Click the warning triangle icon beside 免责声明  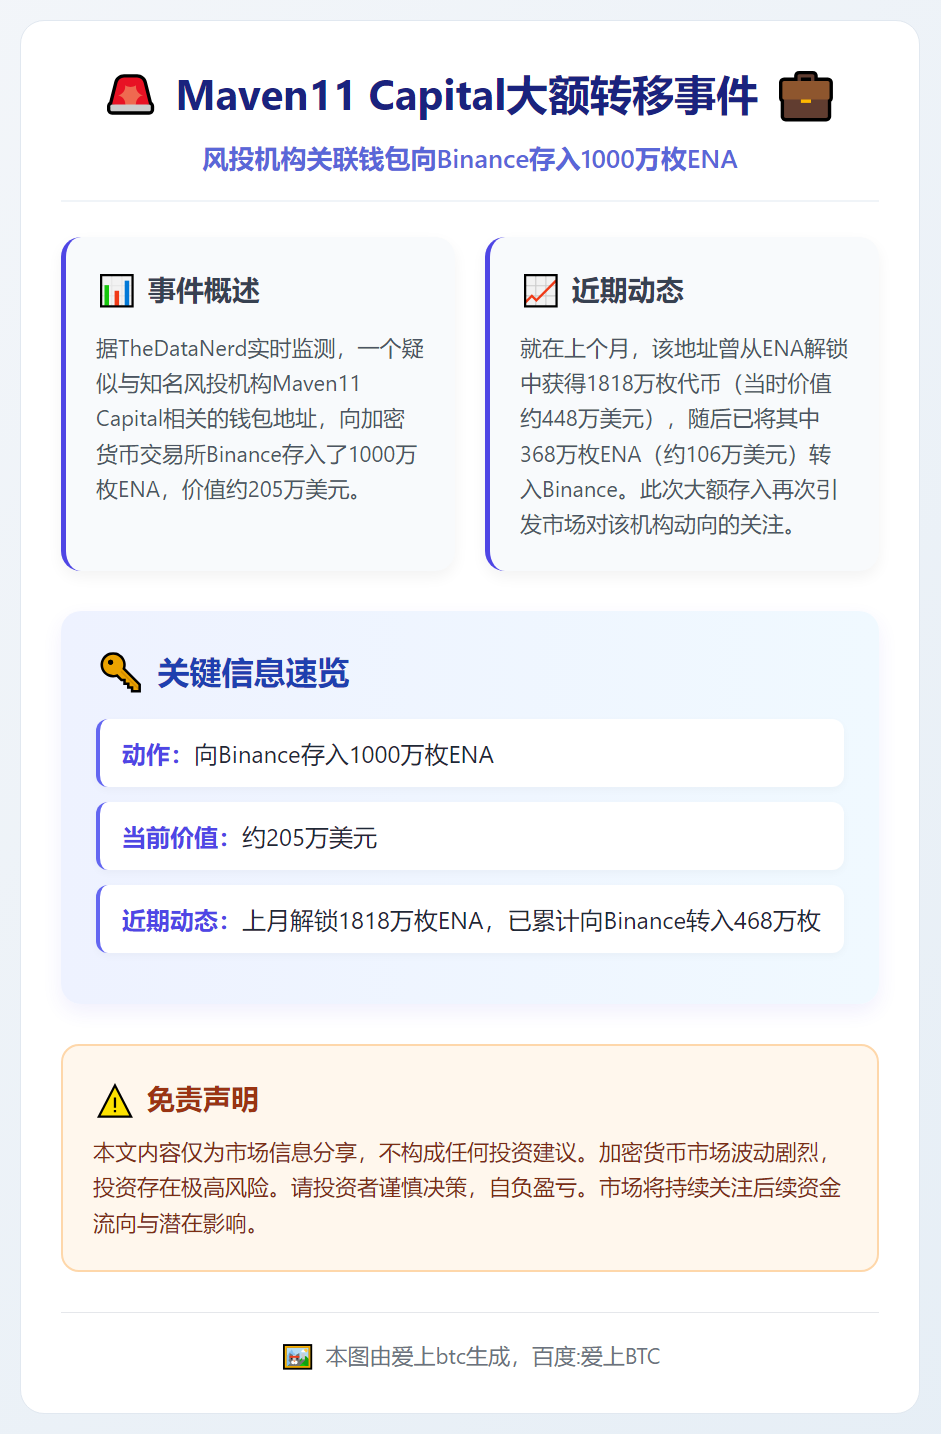click(115, 1101)
